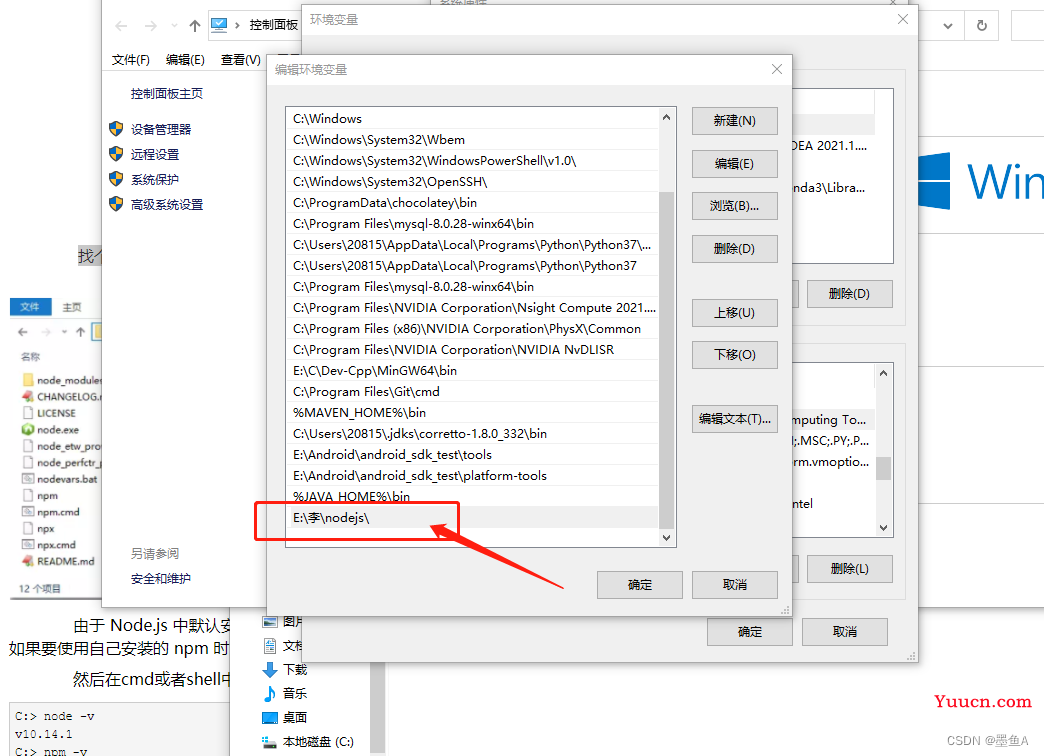Open 设备管理器 in the control panel sidebar
The image size is (1044, 756).
161,129
